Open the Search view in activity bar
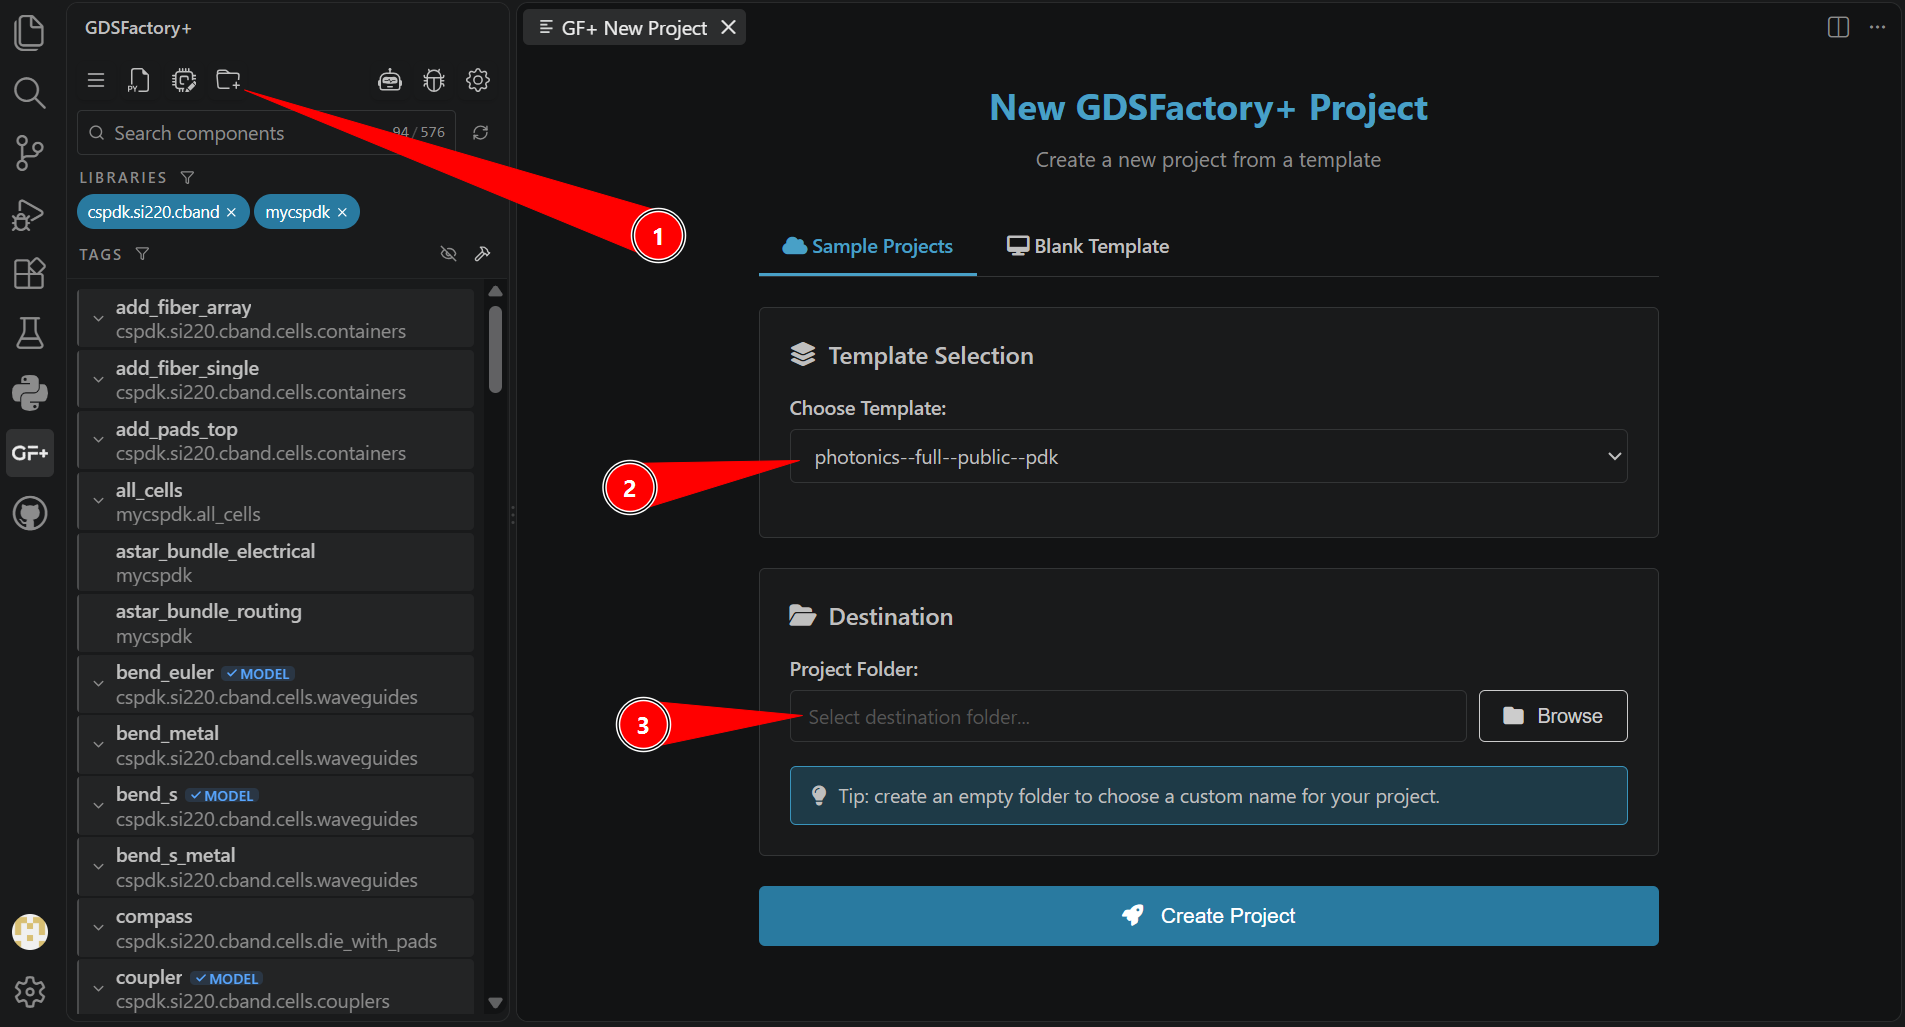The width and height of the screenshot is (1905, 1027). click(30, 93)
